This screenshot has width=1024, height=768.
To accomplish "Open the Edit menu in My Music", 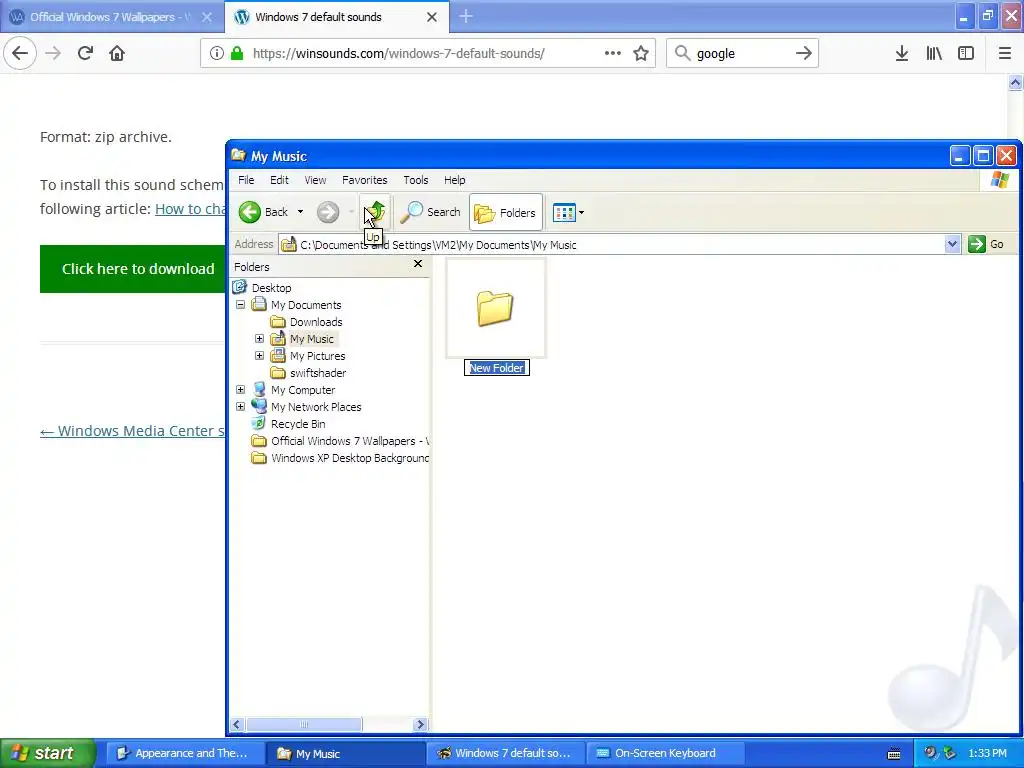I will tap(279, 180).
